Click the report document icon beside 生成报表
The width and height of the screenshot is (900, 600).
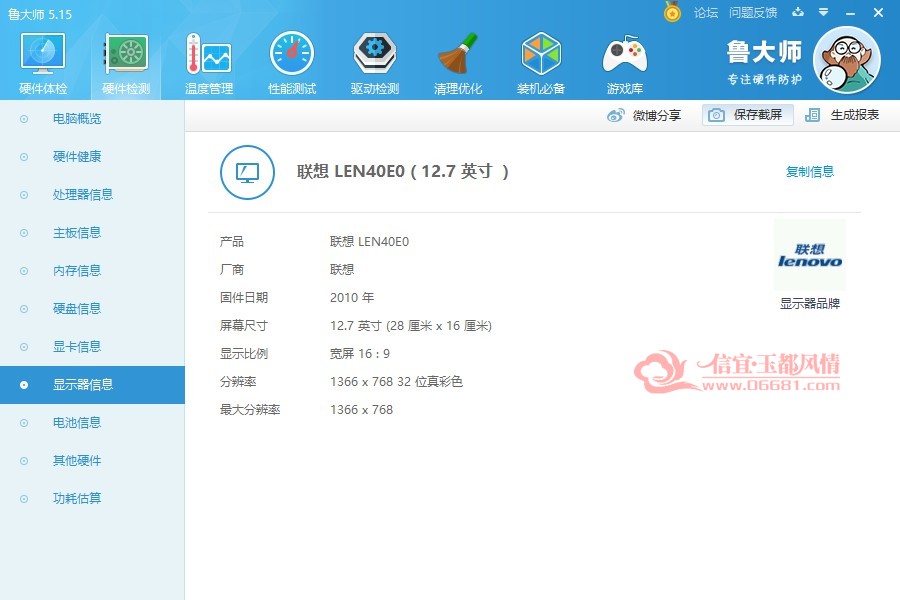pos(812,115)
